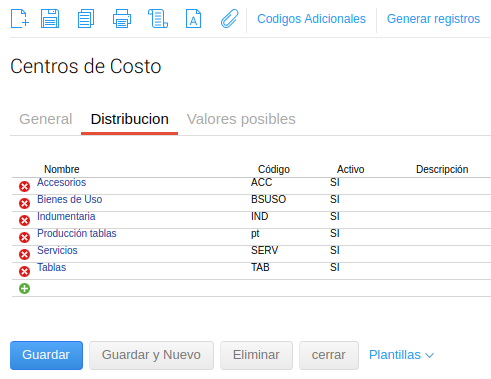Open the Valores posibles tab
Viewport: 491px width, 379px height.
tap(241, 119)
